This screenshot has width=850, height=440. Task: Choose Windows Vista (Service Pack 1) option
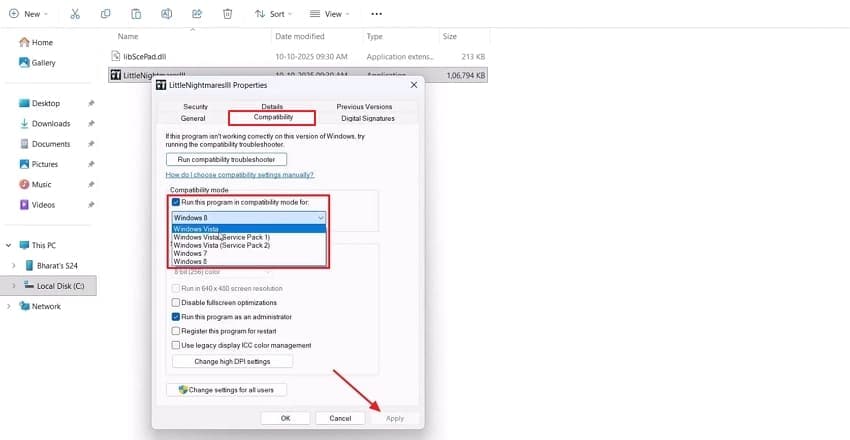[x=249, y=237]
